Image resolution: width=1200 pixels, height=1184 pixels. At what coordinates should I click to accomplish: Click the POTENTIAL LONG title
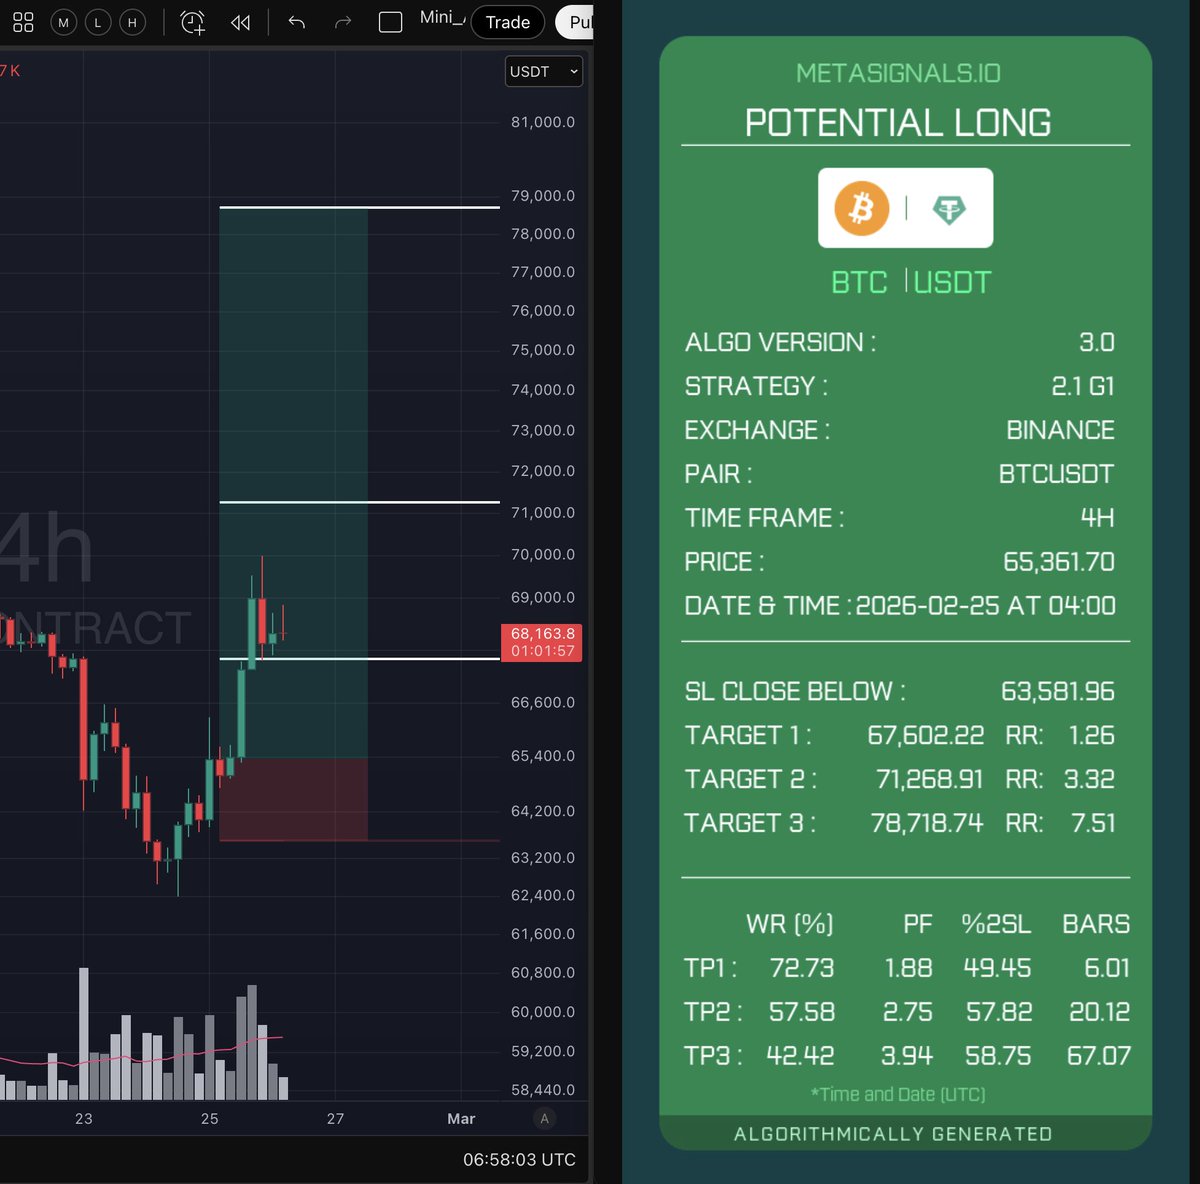click(x=898, y=122)
